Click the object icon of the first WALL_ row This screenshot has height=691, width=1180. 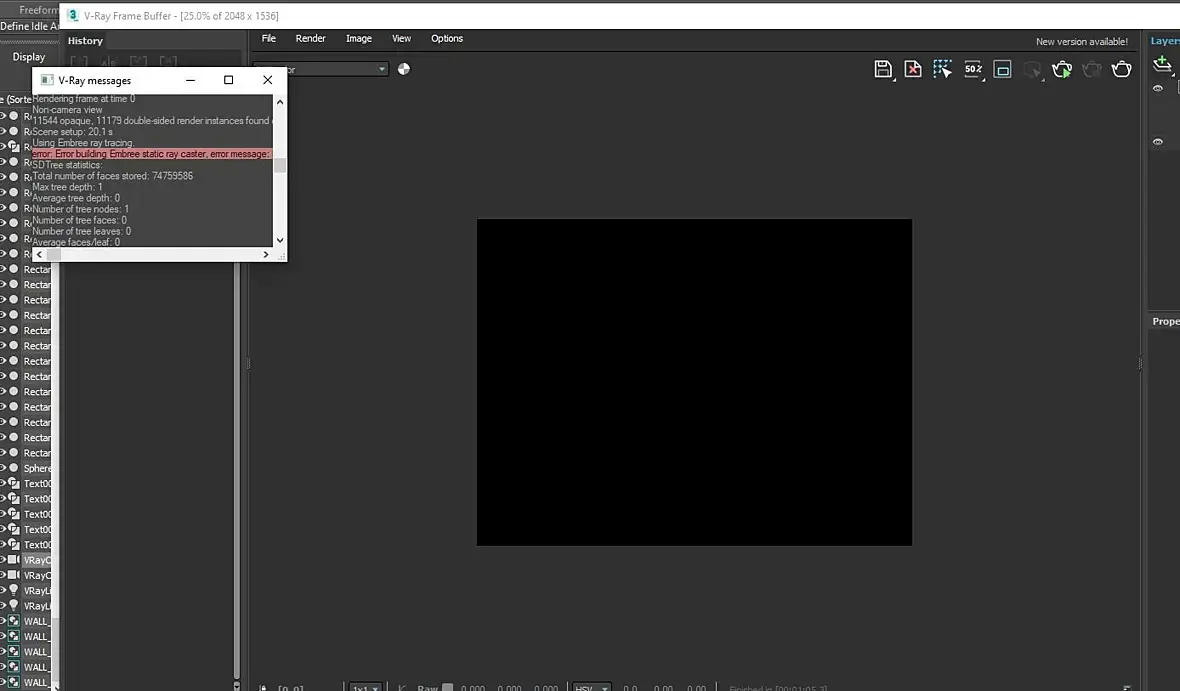tap(14, 621)
